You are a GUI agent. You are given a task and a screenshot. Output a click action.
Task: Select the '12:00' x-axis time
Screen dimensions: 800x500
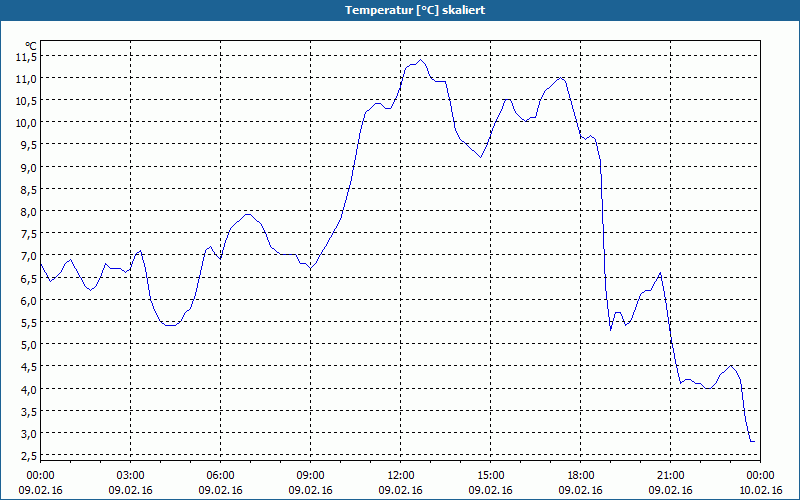(401, 476)
